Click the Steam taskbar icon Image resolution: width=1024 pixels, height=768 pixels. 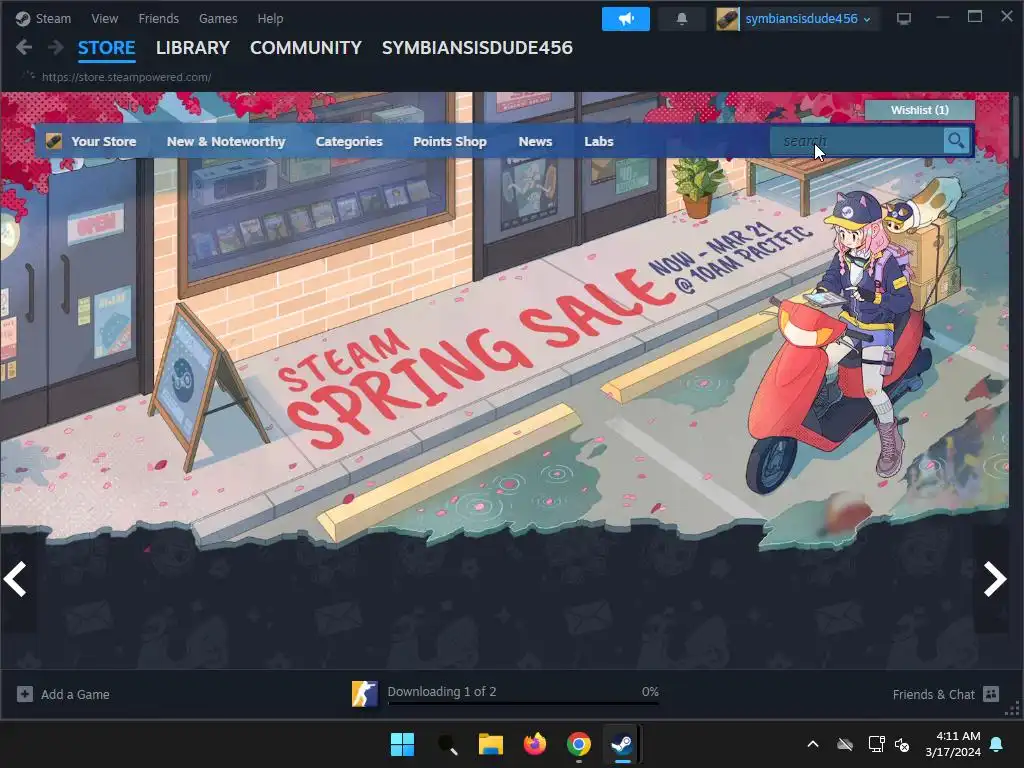pyautogui.click(x=622, y=744)
